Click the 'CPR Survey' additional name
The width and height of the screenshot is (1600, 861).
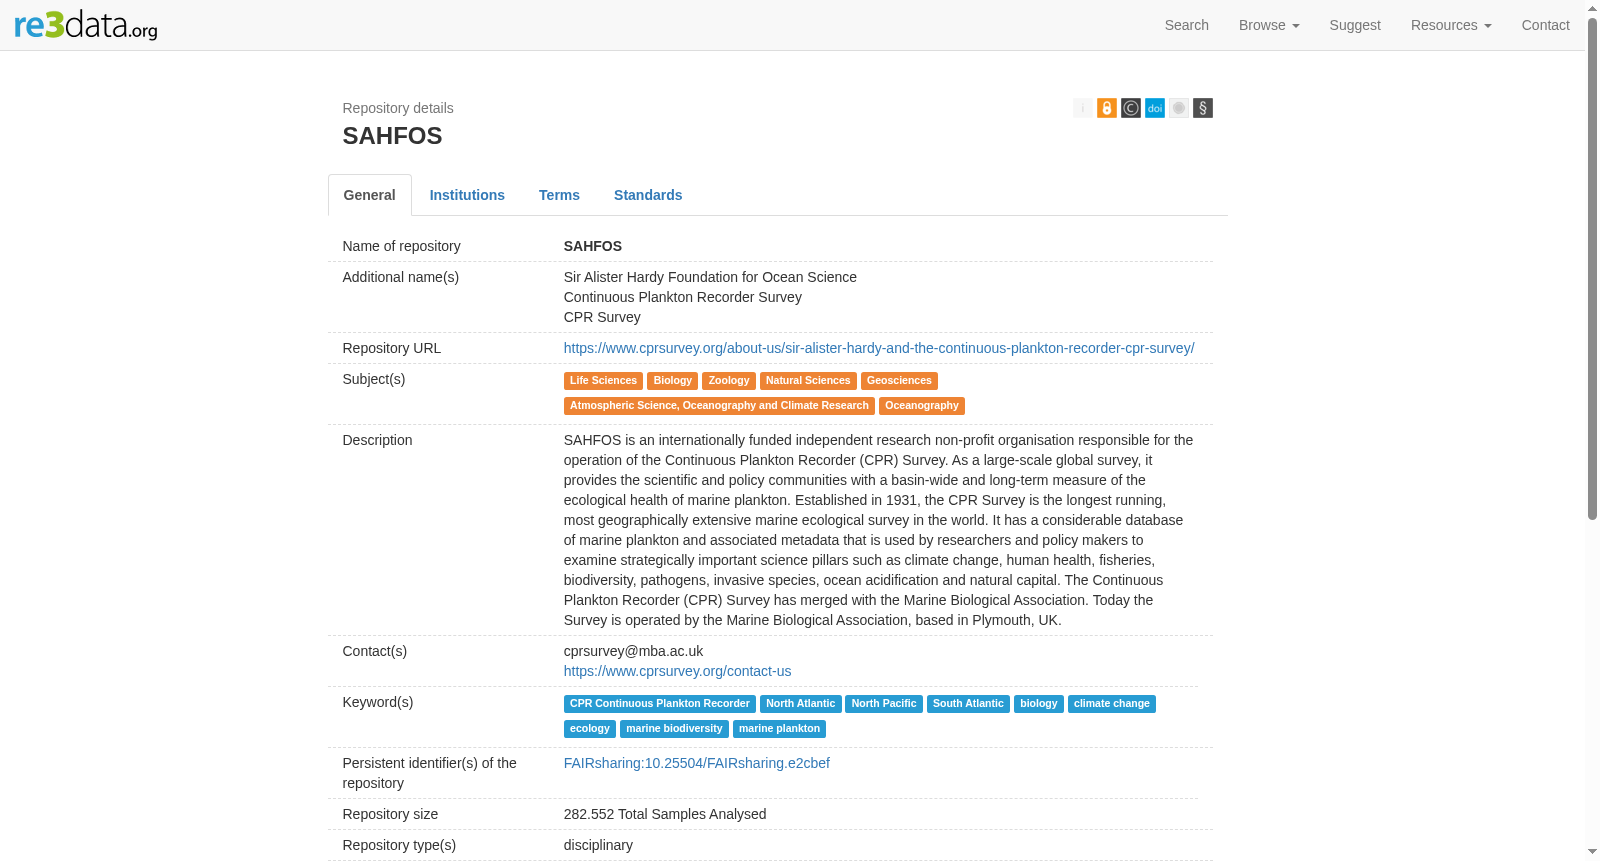click(x=602, y=317)
